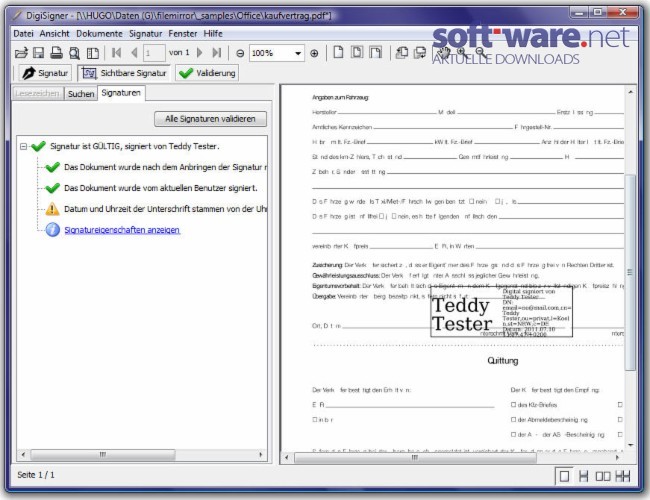Click document scroll down arrow
Image resolution: width=650 pixels, height=500 pixels.
click(631, 445)
